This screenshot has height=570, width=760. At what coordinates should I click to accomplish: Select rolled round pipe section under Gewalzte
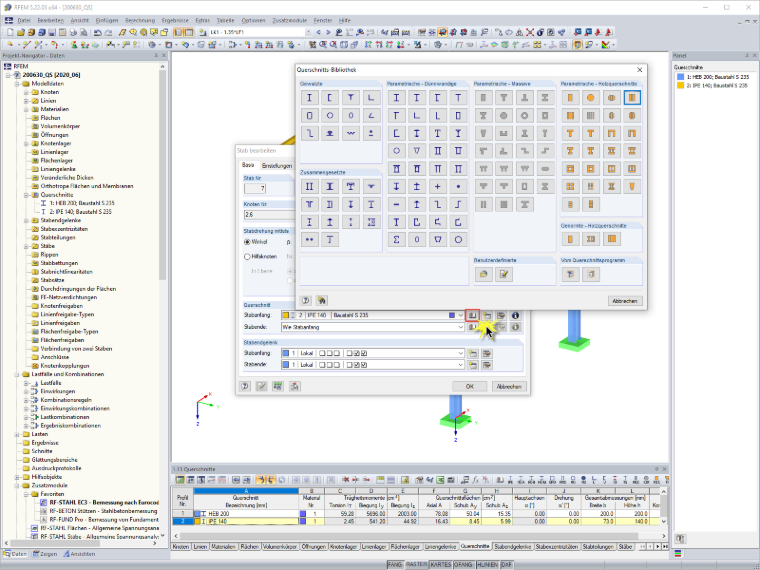pyautogui.click(x=330, y=115)
